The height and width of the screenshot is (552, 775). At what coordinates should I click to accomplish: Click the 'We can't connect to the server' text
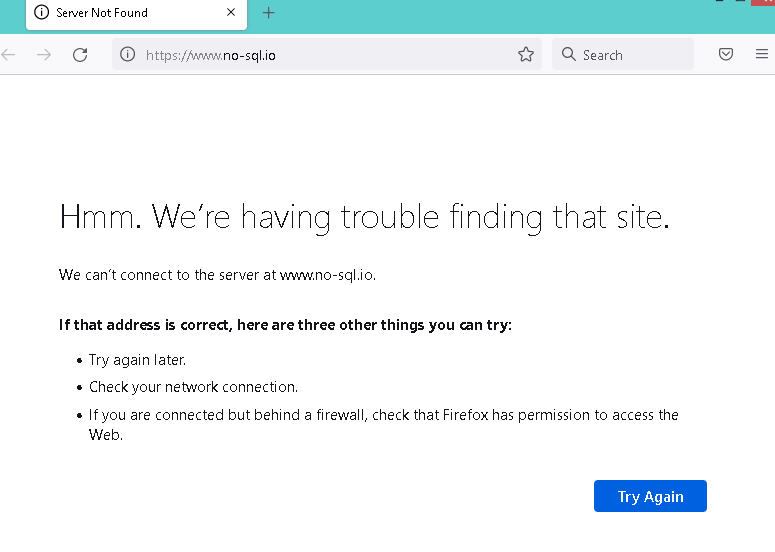(x=217, y=274)
